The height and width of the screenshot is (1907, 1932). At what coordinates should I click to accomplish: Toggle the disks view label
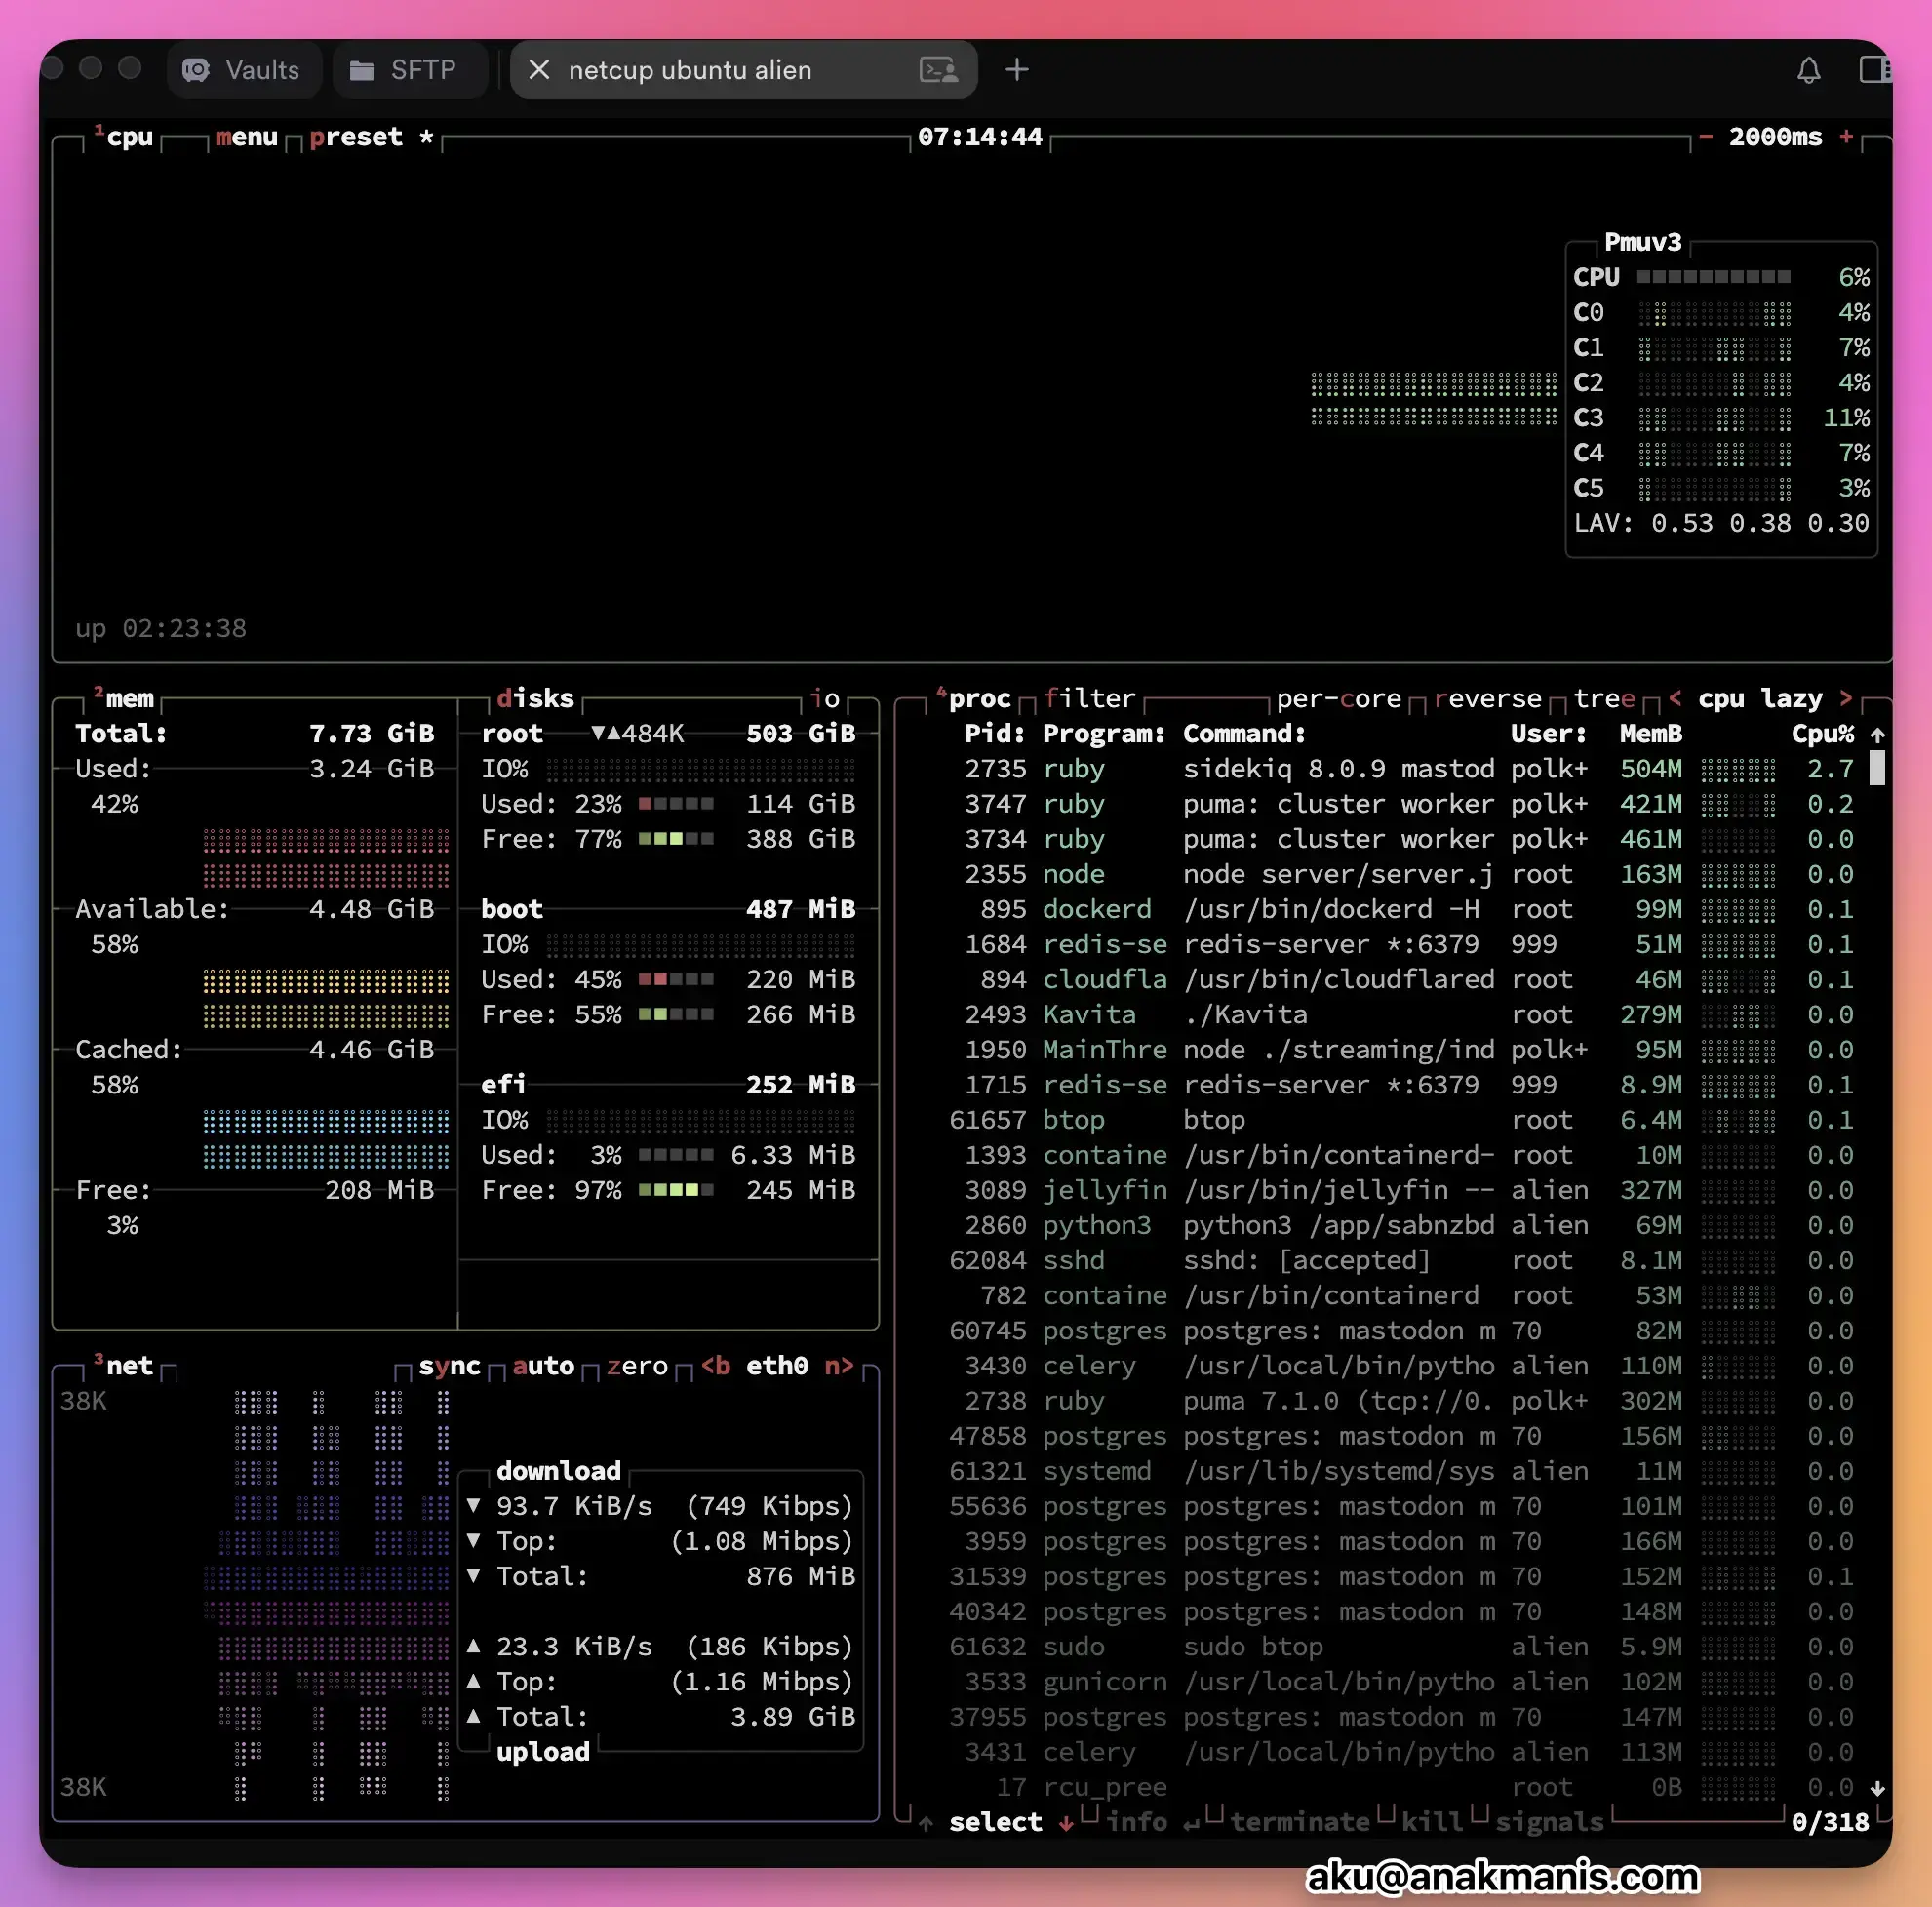[x=535, y=698]
